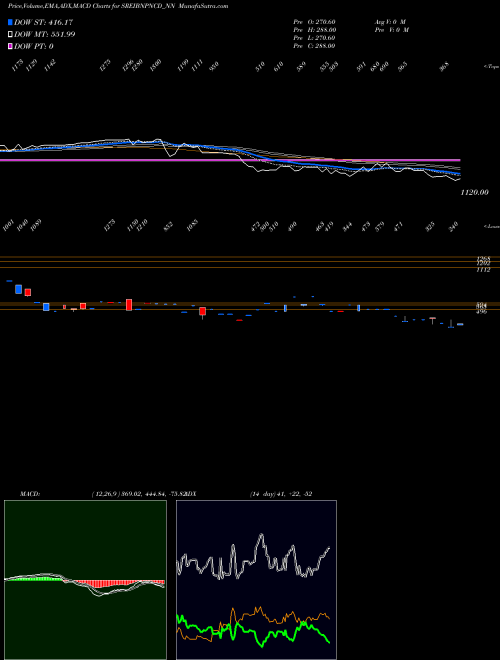Click the magenta DOW PT legend swatch

click(10, 46)
